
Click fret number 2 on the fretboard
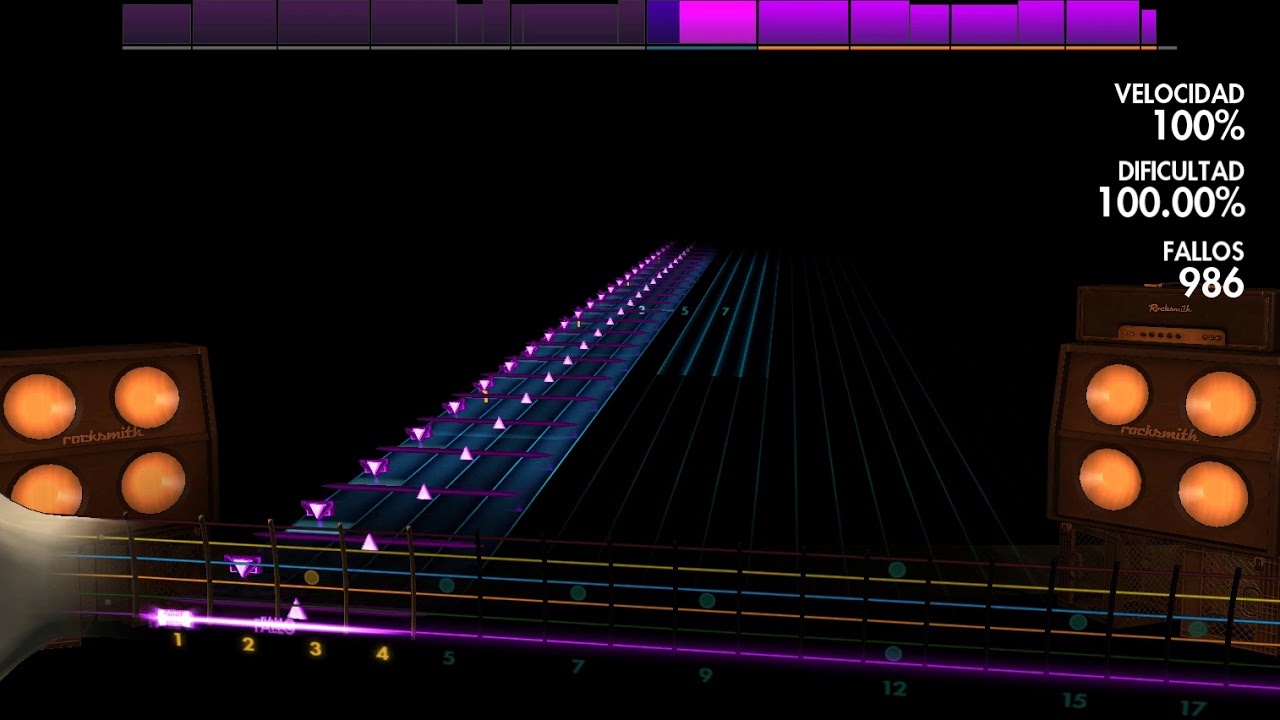coord(248,645)
